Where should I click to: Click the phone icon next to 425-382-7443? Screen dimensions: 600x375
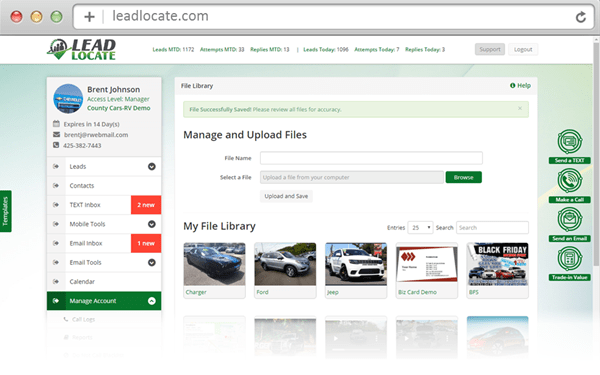point(56,145)
